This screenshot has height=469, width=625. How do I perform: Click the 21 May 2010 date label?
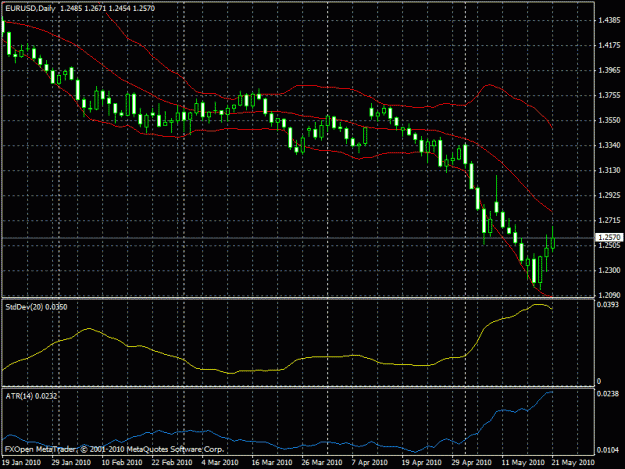point(572,463)
